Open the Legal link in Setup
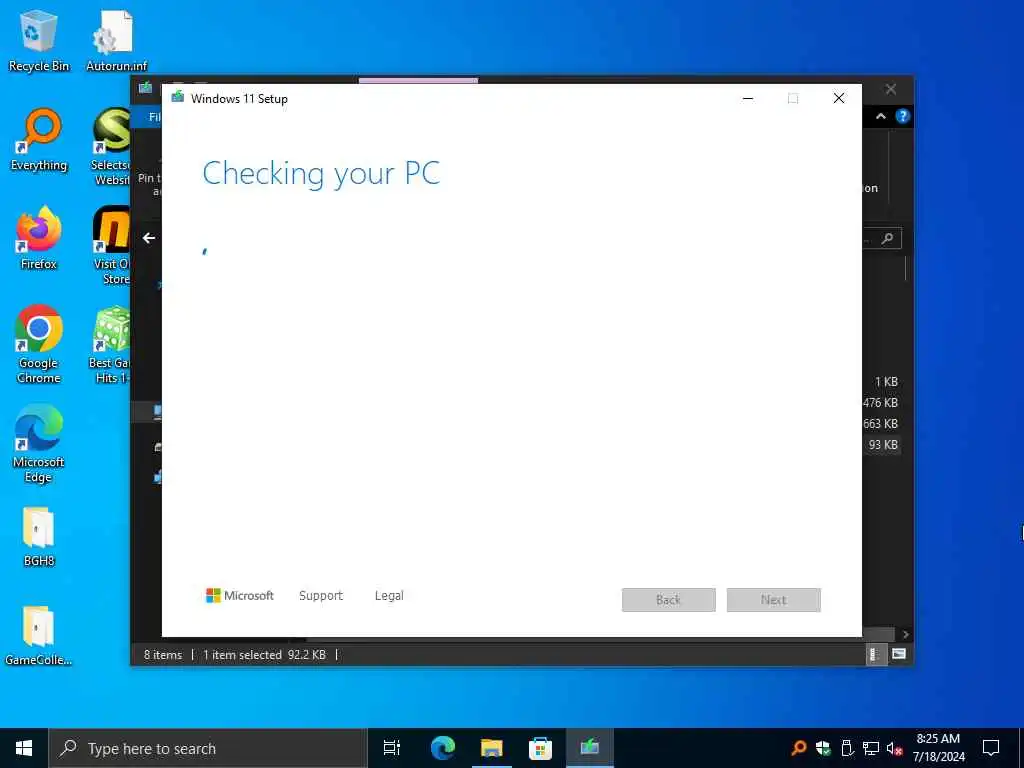 (x=389, y=596)
